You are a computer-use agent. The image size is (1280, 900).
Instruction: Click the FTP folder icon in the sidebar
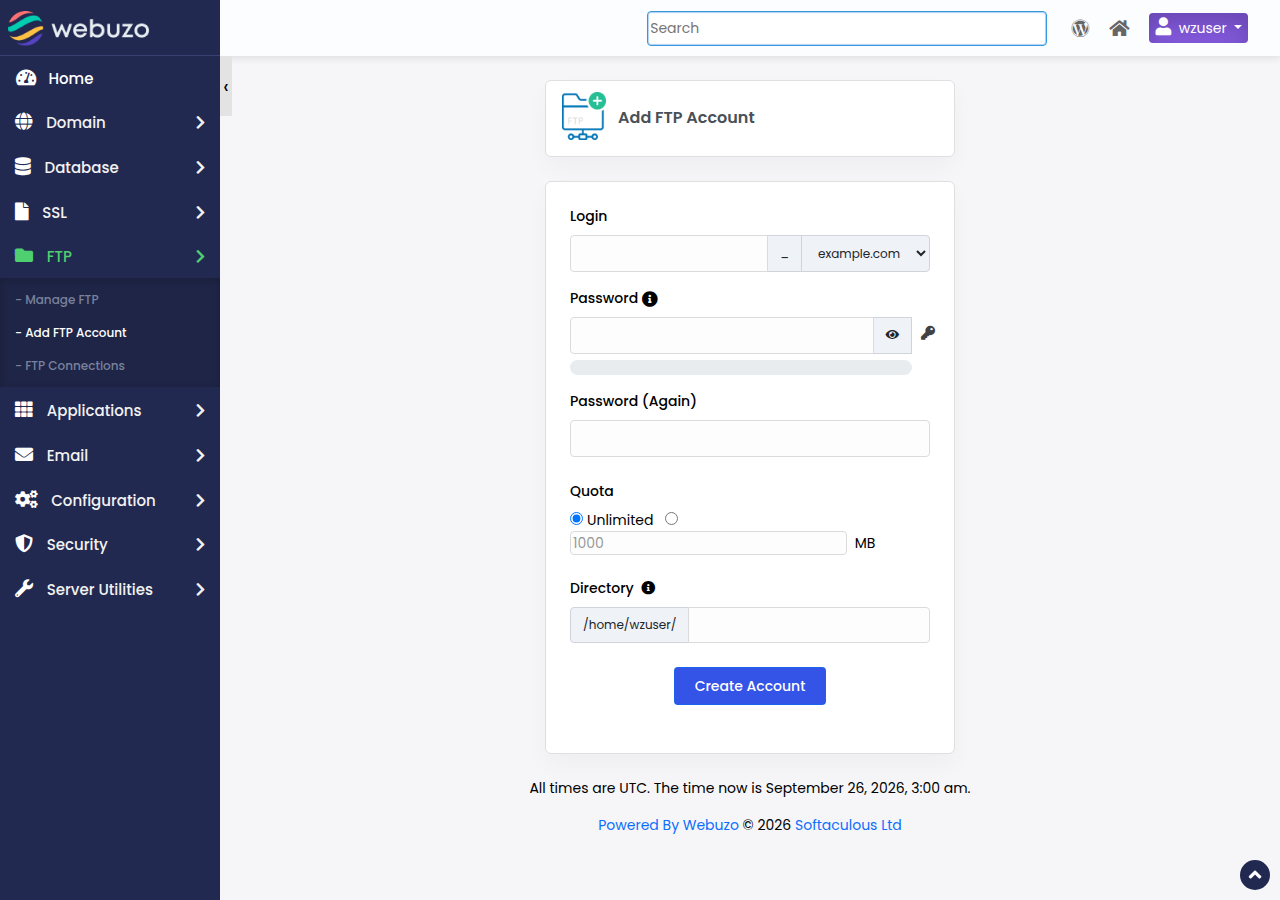24,256
